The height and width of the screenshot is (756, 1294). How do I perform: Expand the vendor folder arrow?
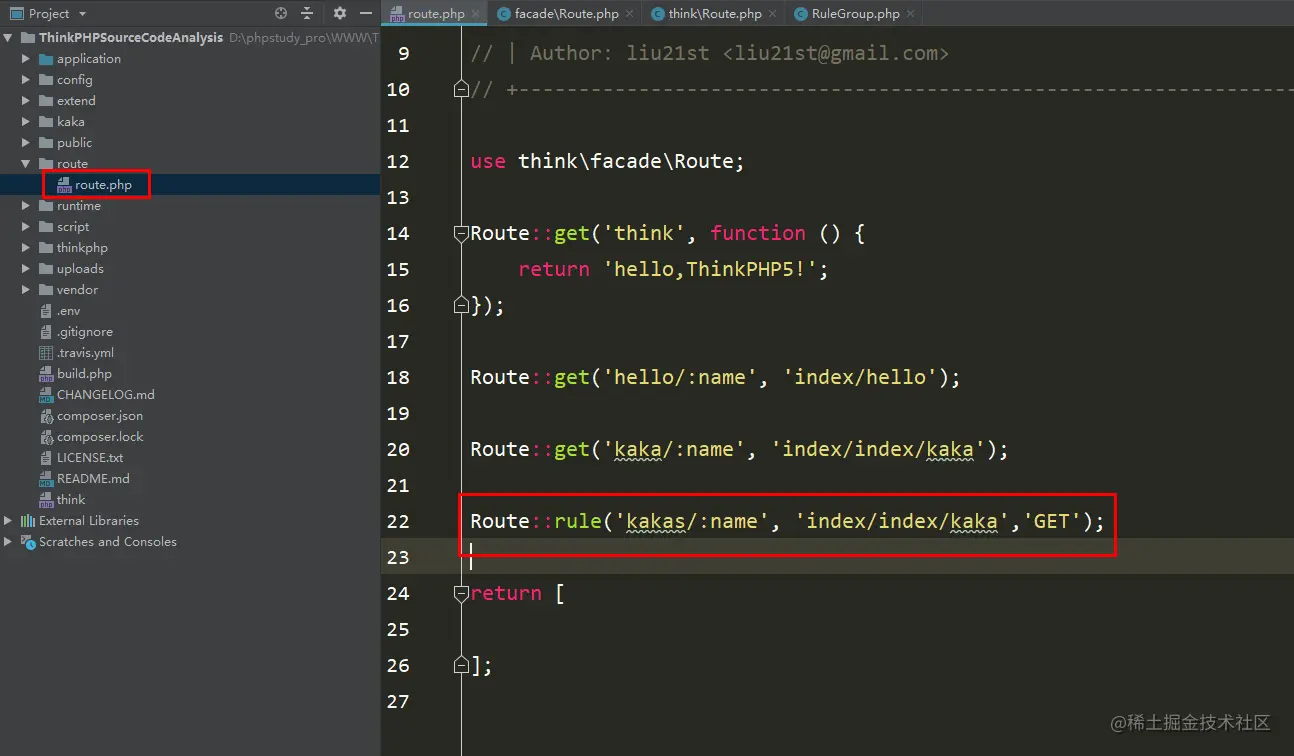coord(27,290)
